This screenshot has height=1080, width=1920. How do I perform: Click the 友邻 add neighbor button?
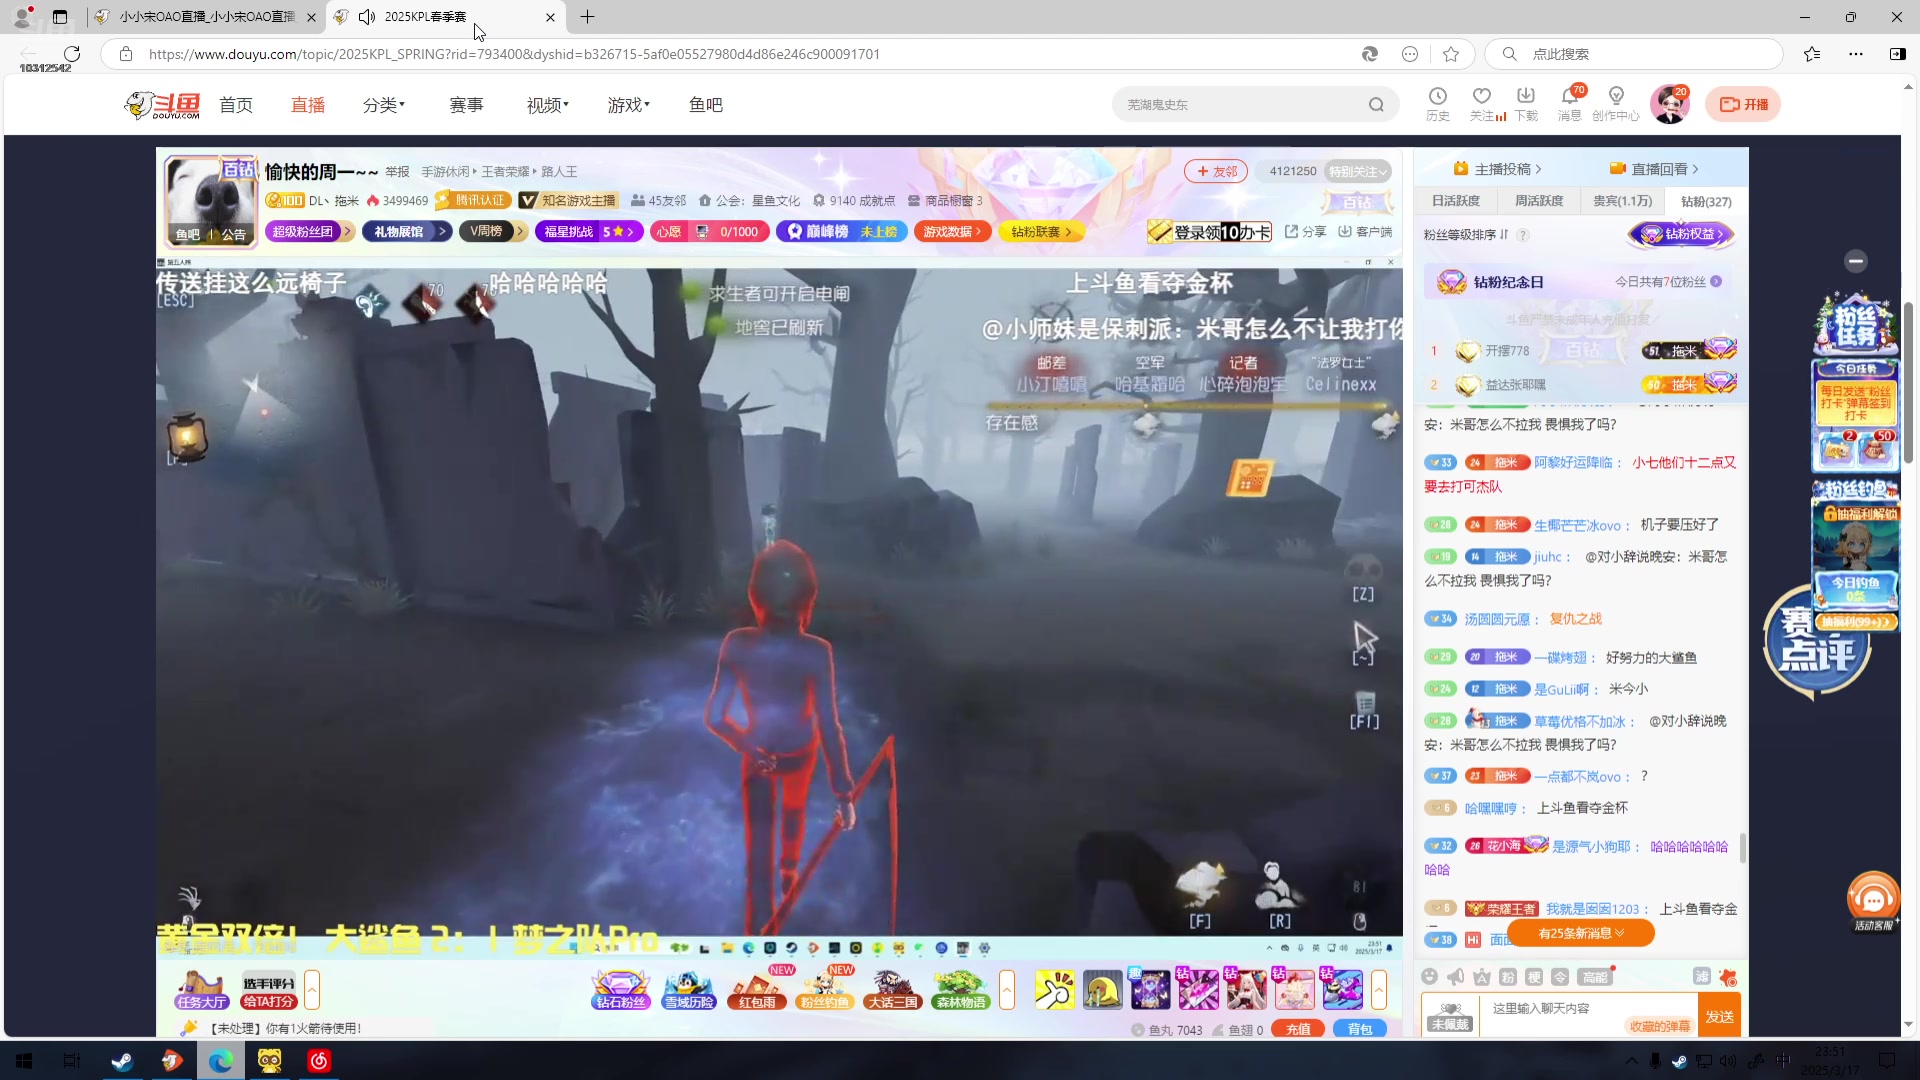click(x=1216, y=171)
